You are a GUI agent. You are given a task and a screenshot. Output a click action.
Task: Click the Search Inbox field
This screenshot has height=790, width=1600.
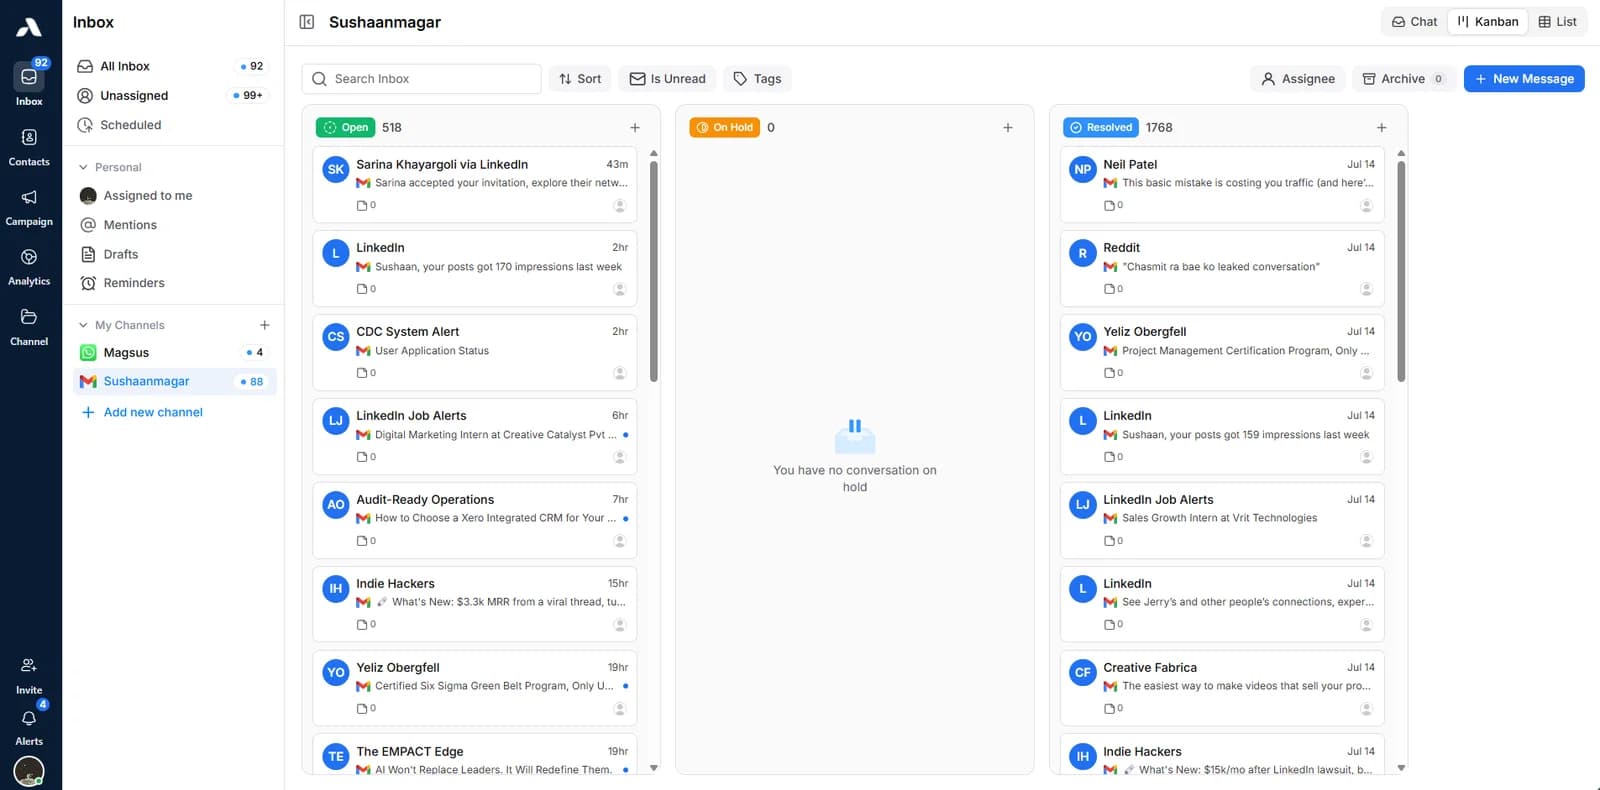[421, 79]
